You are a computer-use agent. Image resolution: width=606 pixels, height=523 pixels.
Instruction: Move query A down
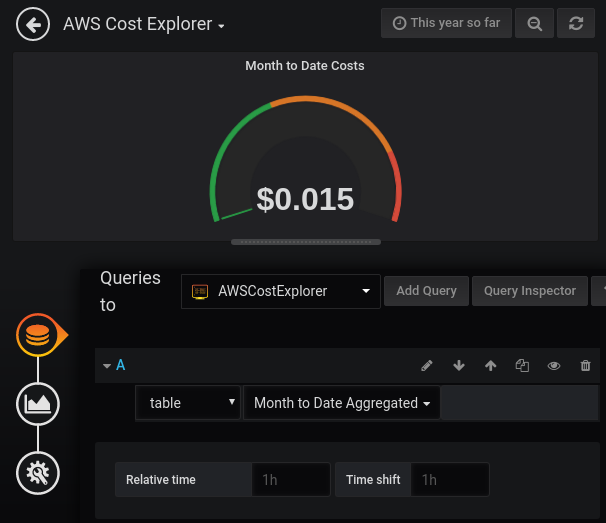pos(459,366)
